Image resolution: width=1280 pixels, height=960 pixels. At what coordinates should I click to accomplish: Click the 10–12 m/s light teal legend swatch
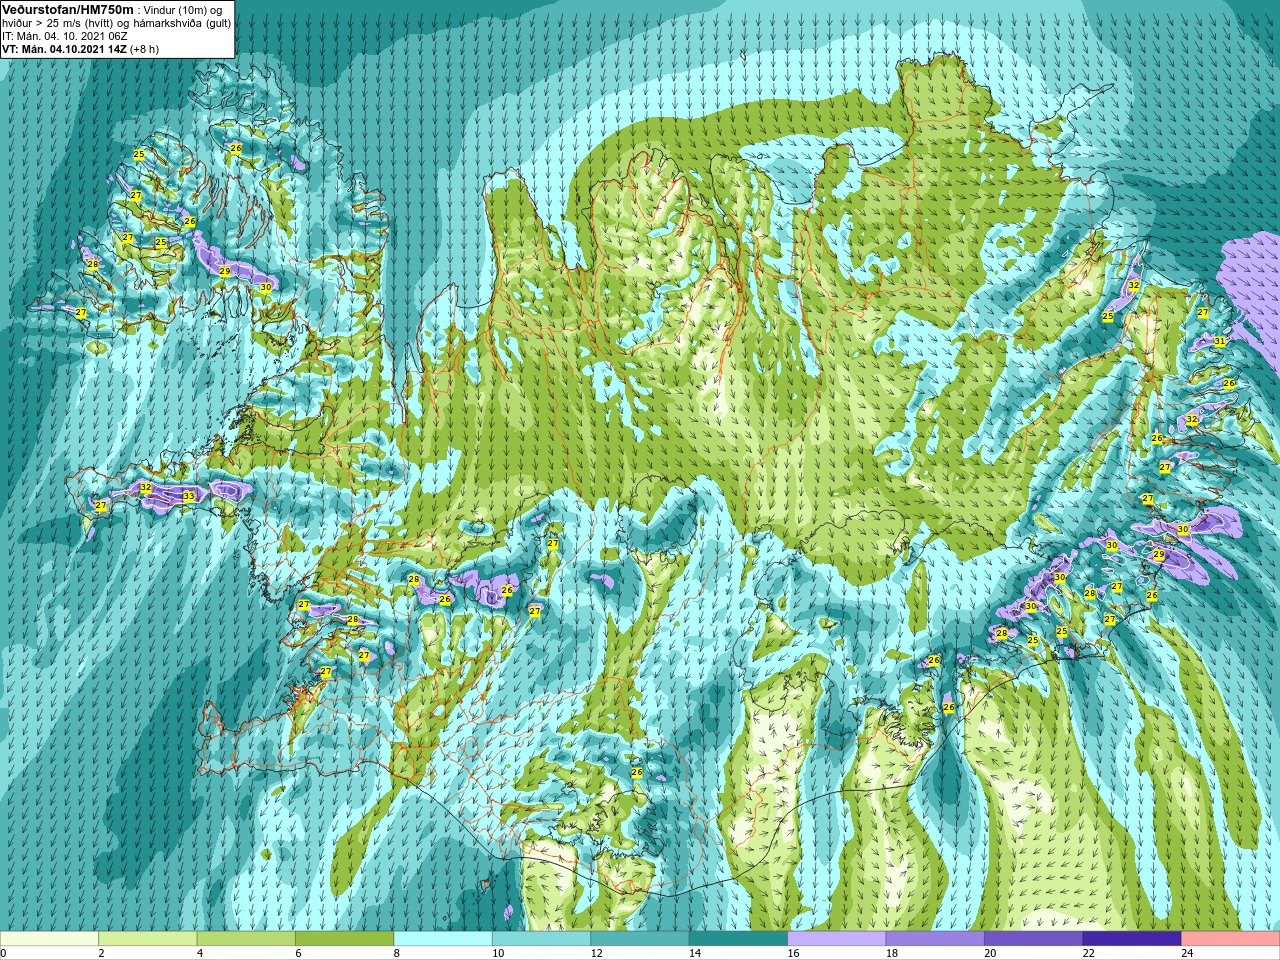[541, 939]
